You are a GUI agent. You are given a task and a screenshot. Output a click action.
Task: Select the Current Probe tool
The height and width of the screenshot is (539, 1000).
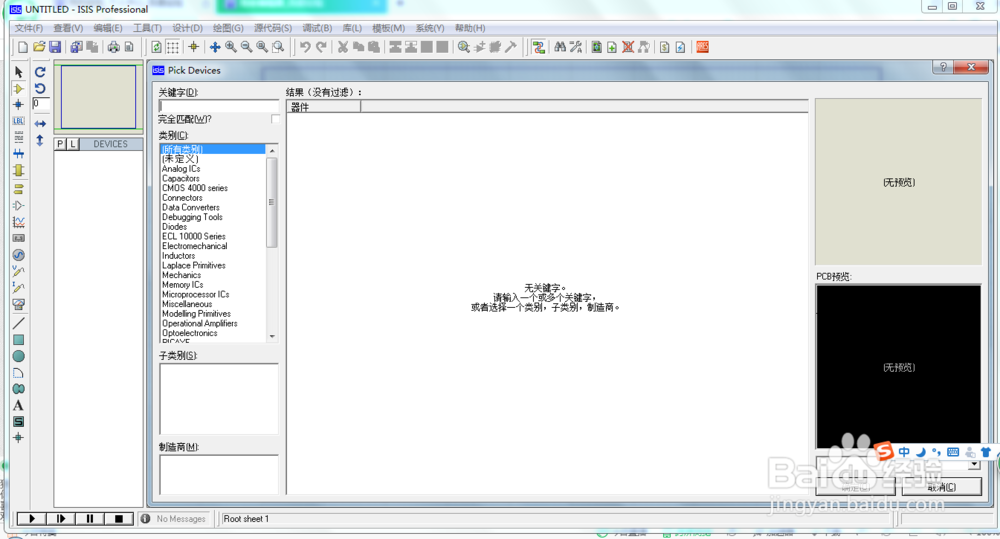pyautogui.click(x=18, y=288)
